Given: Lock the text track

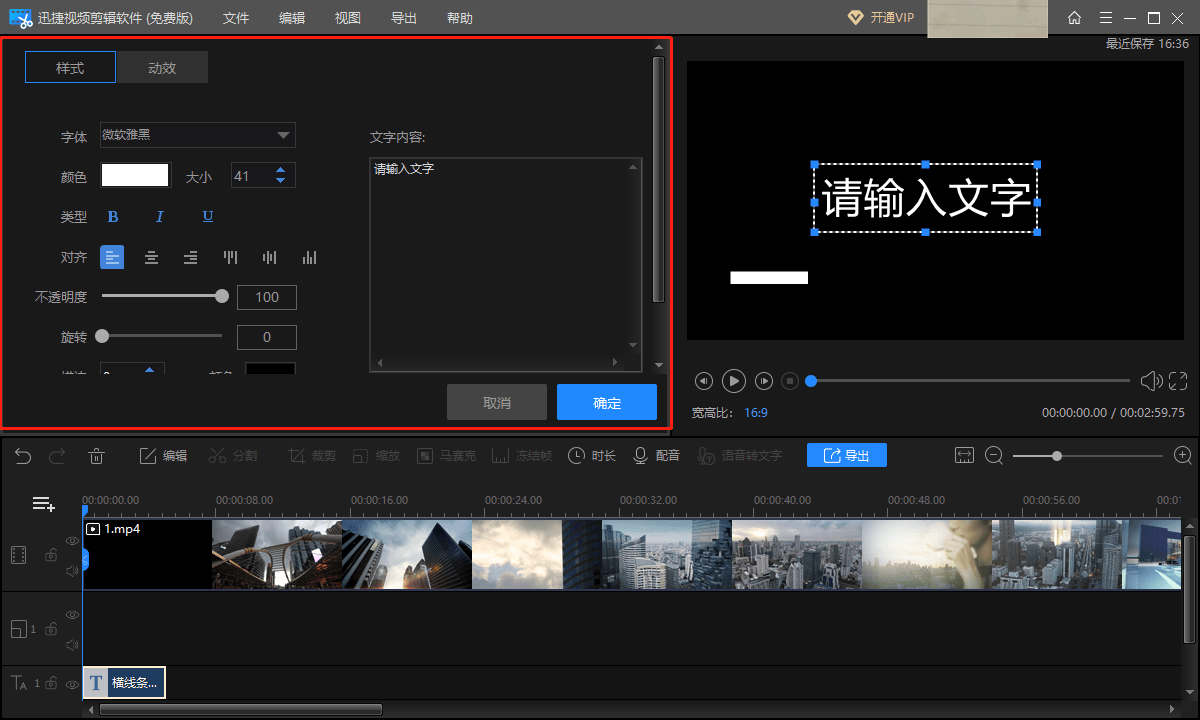Looking at the screenshot, I should (50, 683).
